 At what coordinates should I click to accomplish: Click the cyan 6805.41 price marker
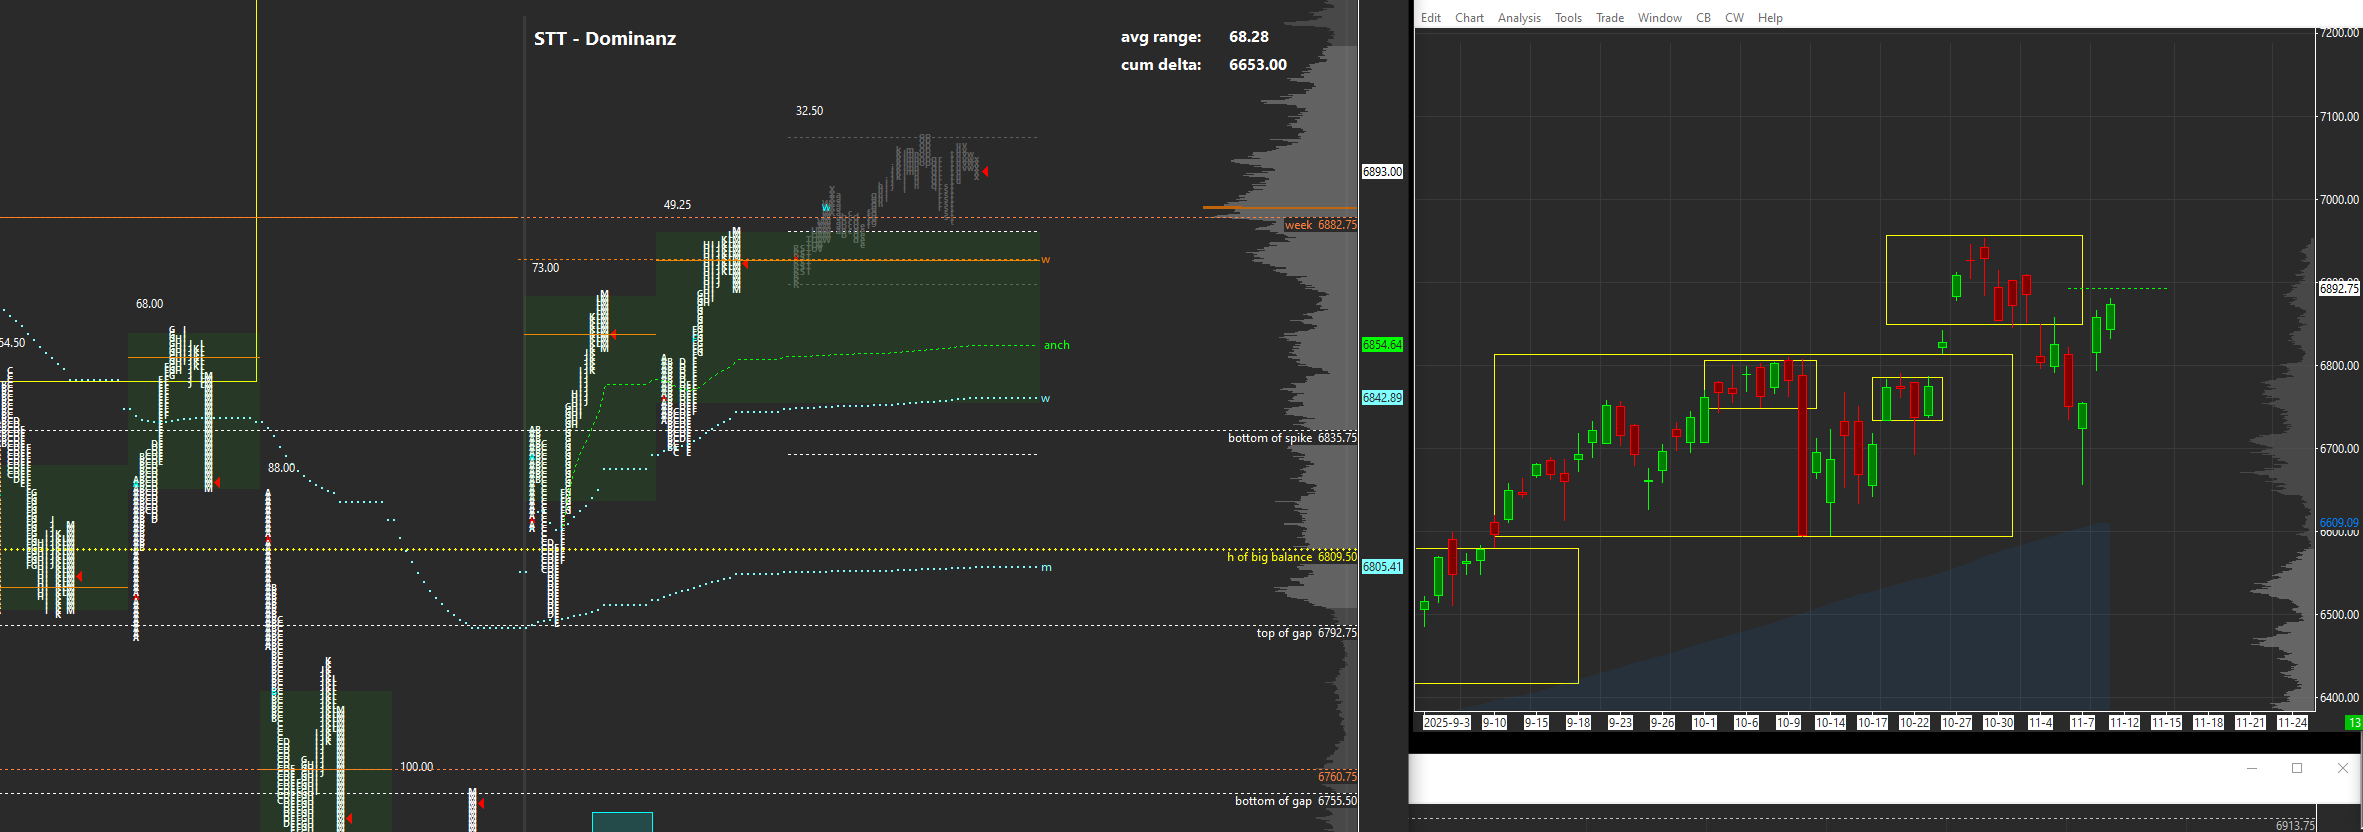click(1382, 567)
